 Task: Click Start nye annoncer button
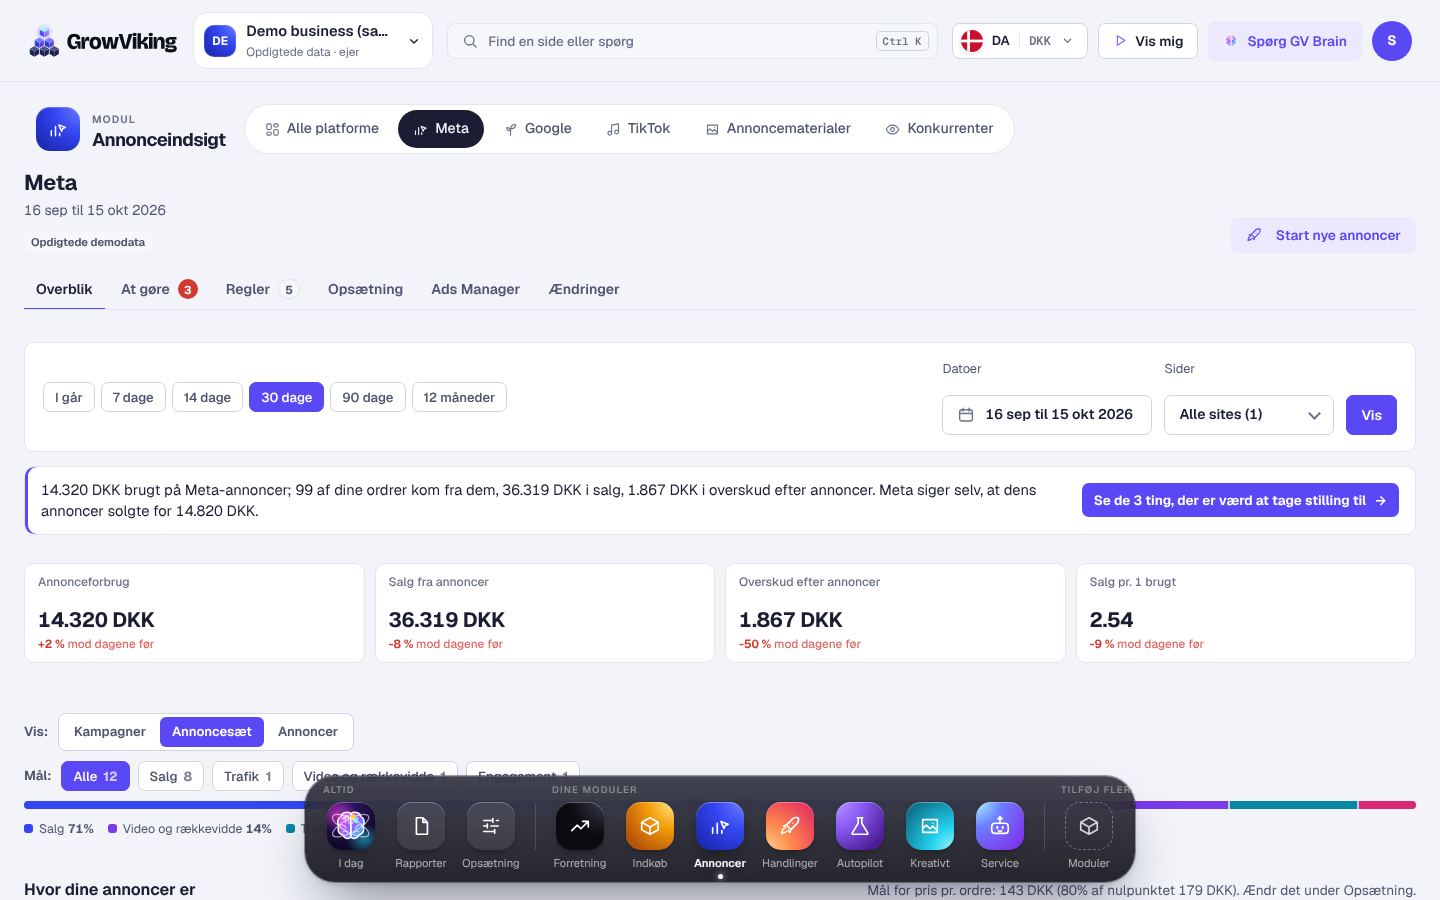coord(1323,235)
